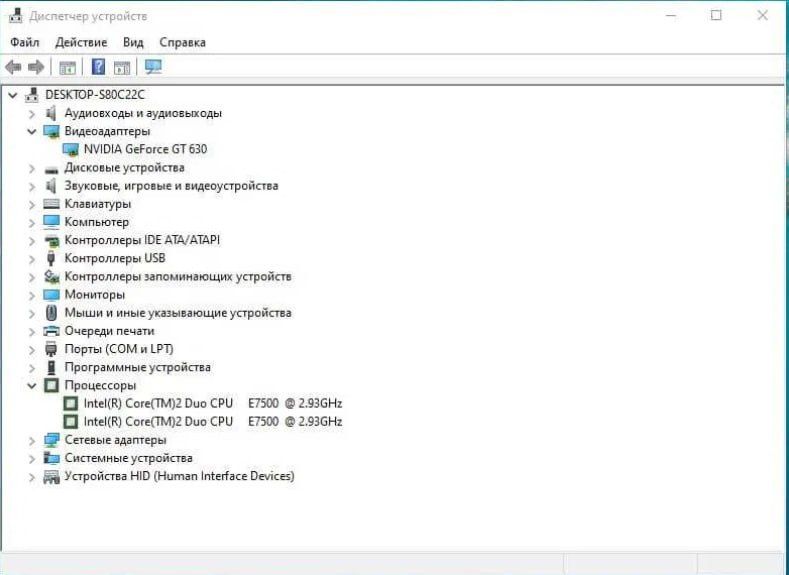Expand Устройства HID category

tap(32, 477)
